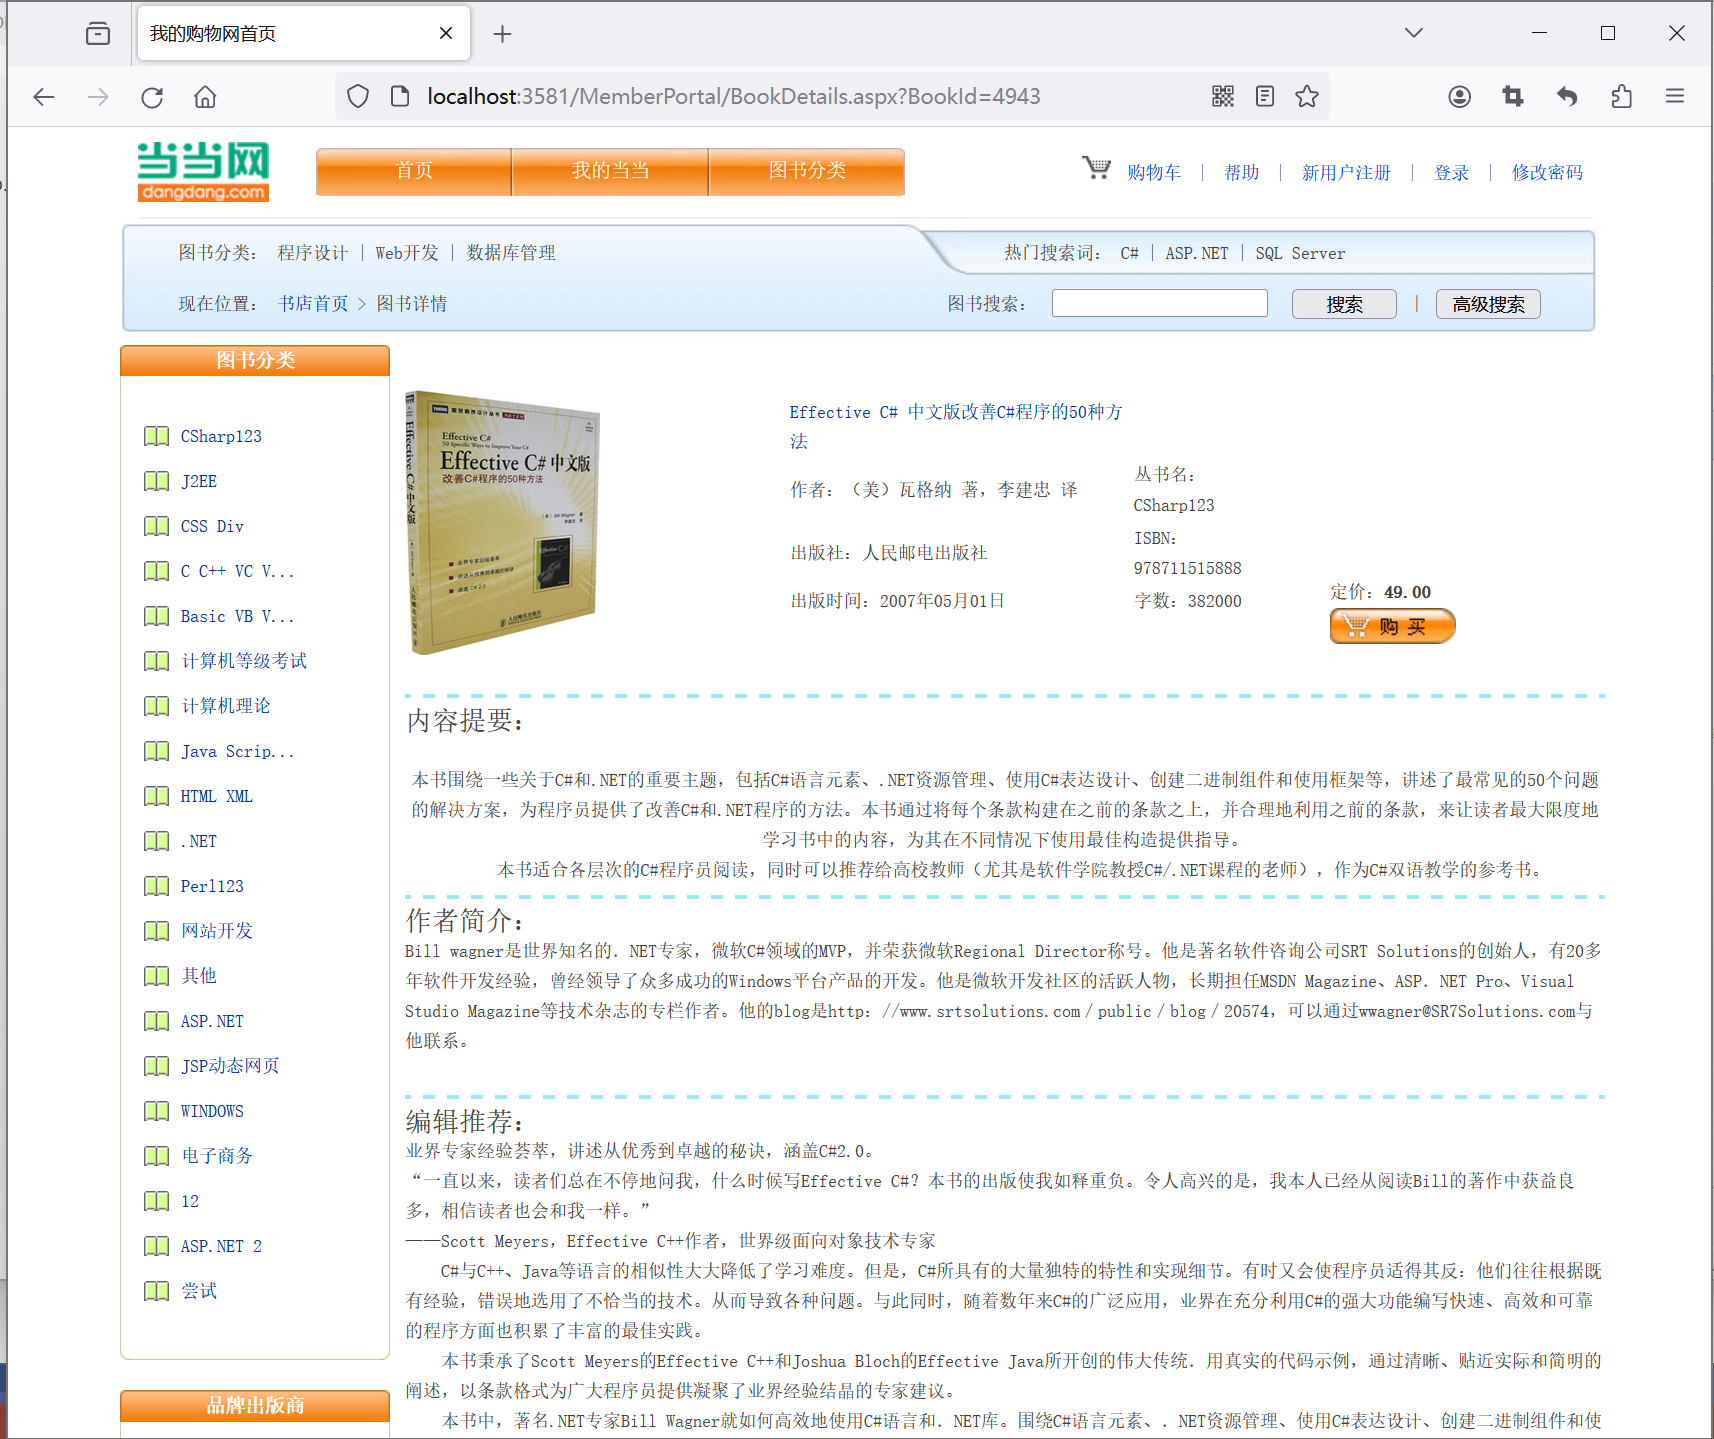Open the browser account profile icon
Viewport: 1714px width, 1439px height.
[1459, 96]
